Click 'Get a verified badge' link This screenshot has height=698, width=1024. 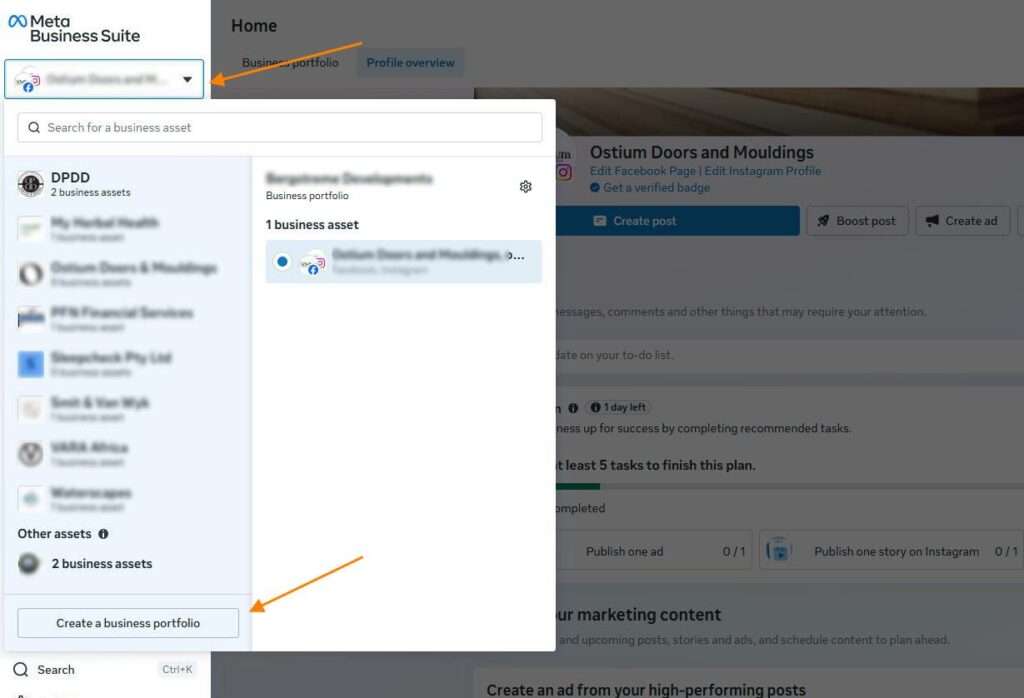(x=656, y=188)
